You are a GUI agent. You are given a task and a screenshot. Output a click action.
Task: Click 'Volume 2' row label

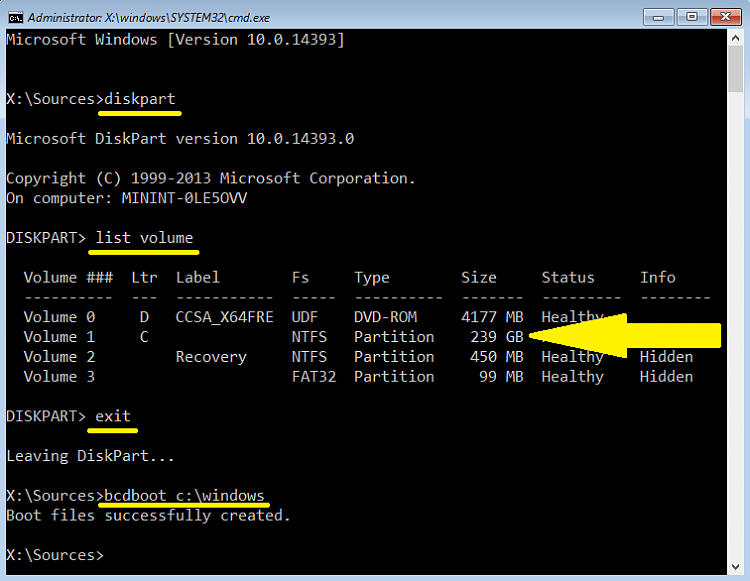point(59,357)
